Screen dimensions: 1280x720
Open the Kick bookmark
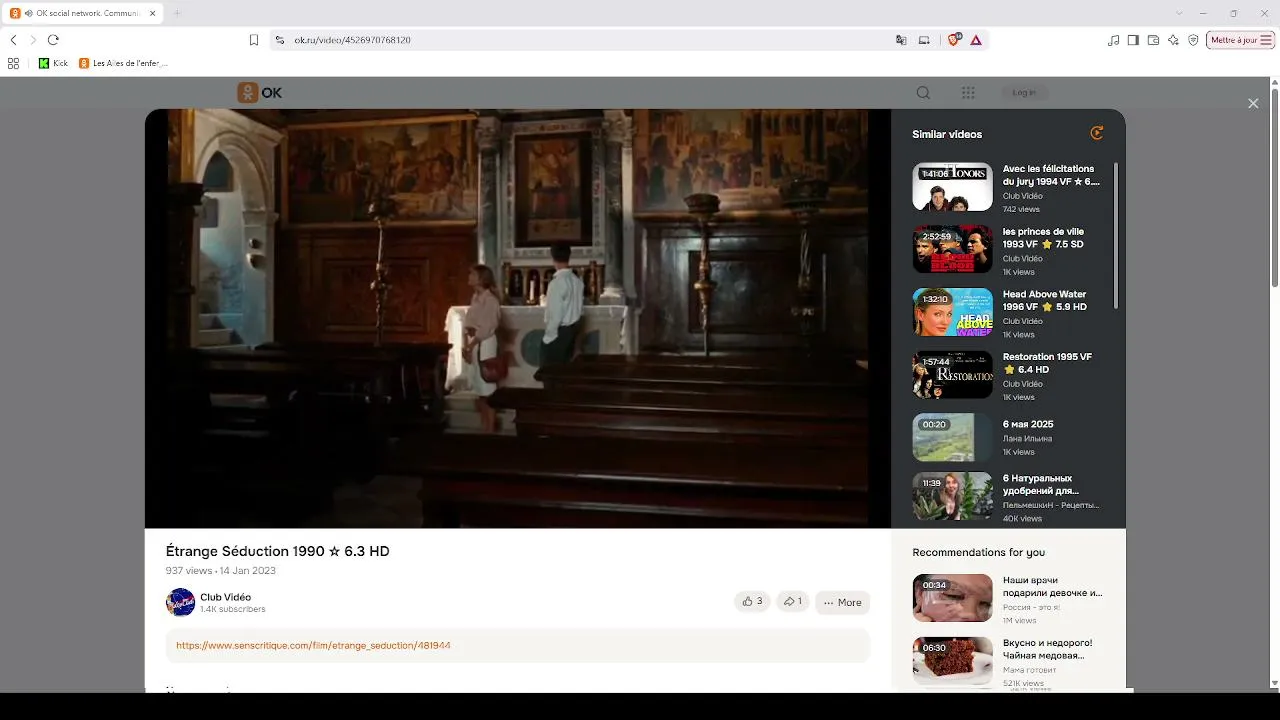click(x=53, y=63)
